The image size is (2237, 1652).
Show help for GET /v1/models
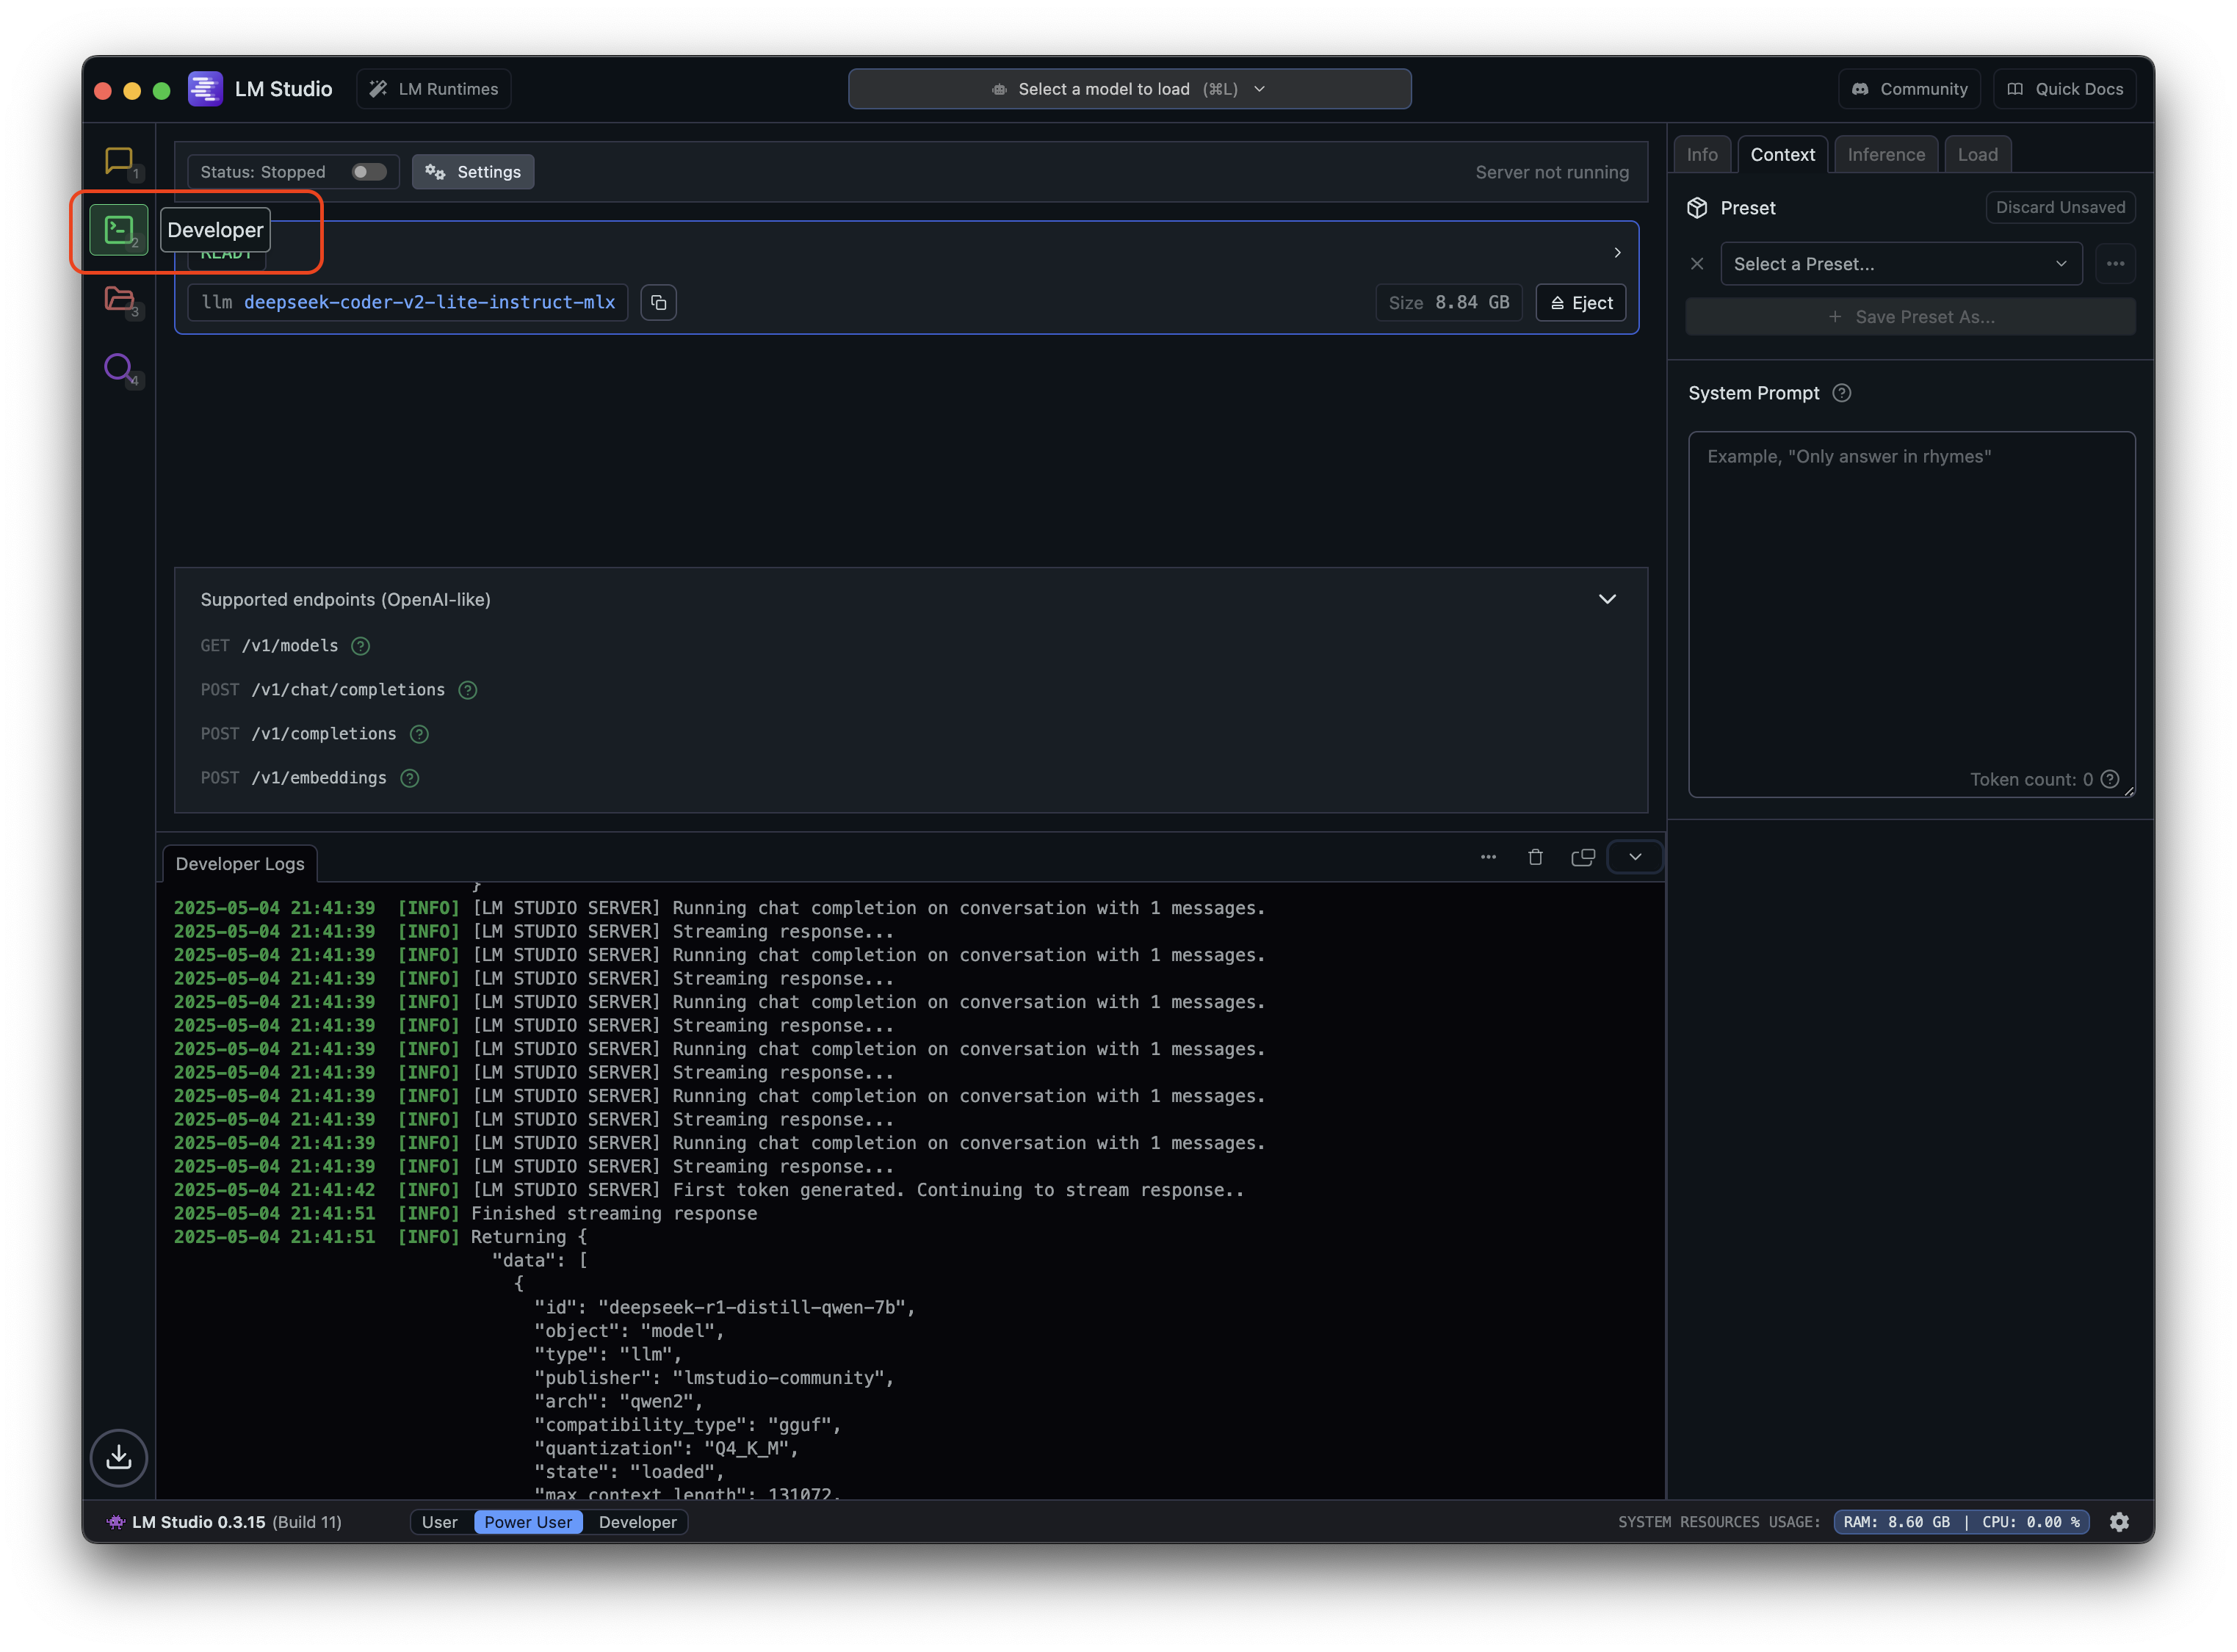point(360,646)
